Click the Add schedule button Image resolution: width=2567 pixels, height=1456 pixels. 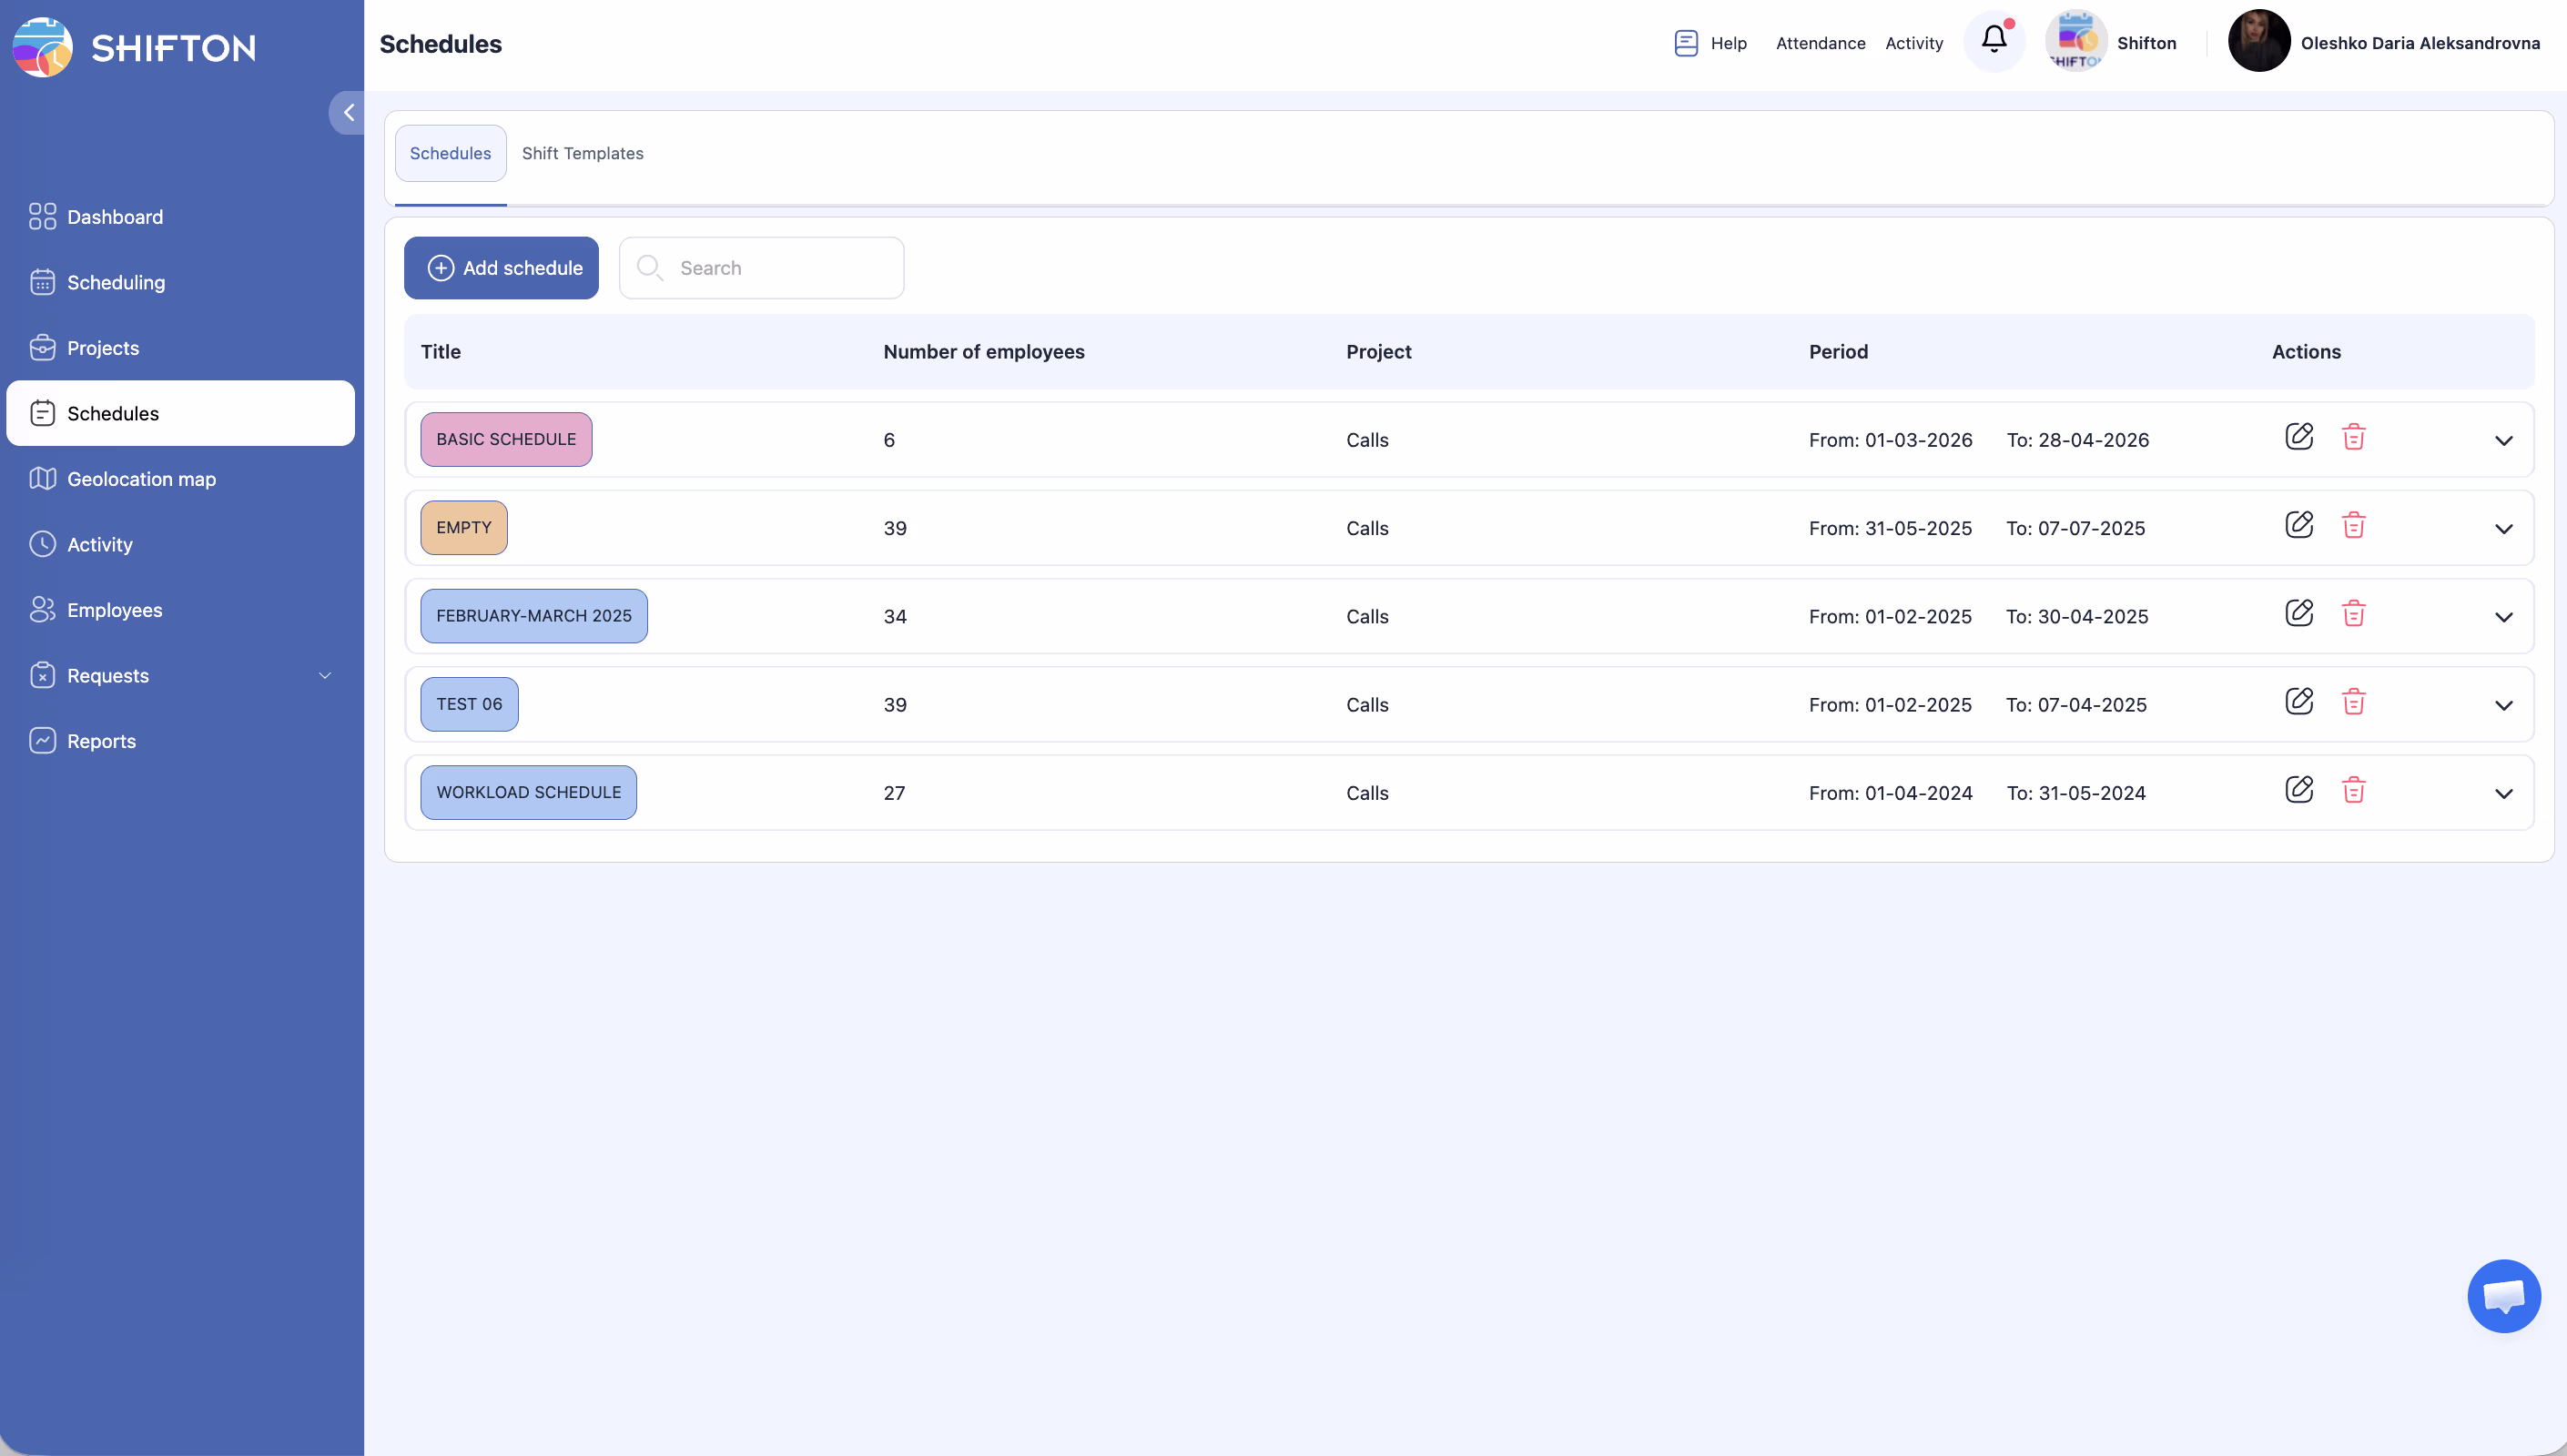point(501,268)
